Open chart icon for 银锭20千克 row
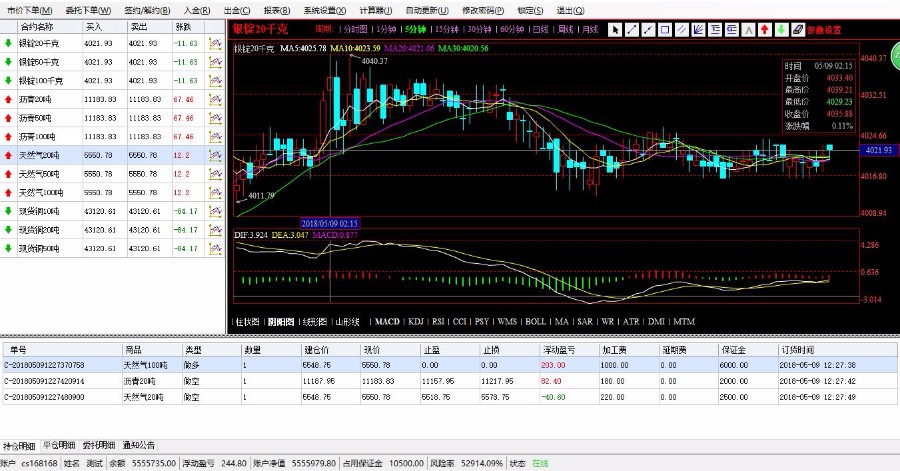The width and height of the screenshot is (900, 471). click(x=215, y=43)
